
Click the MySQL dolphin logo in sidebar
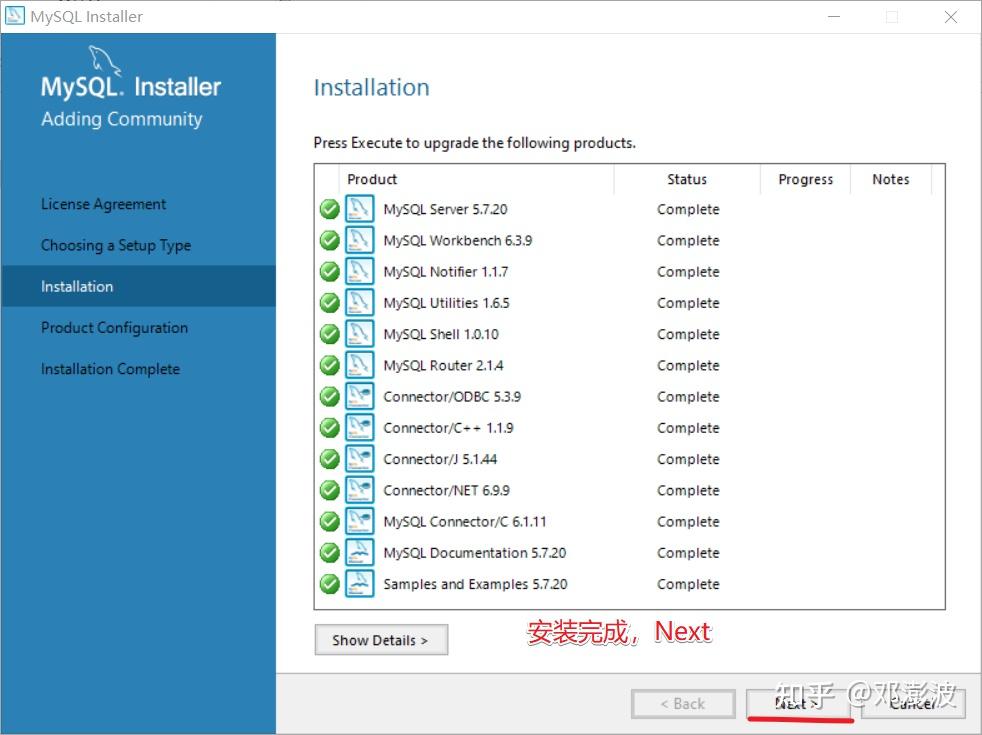pos(104,60)
